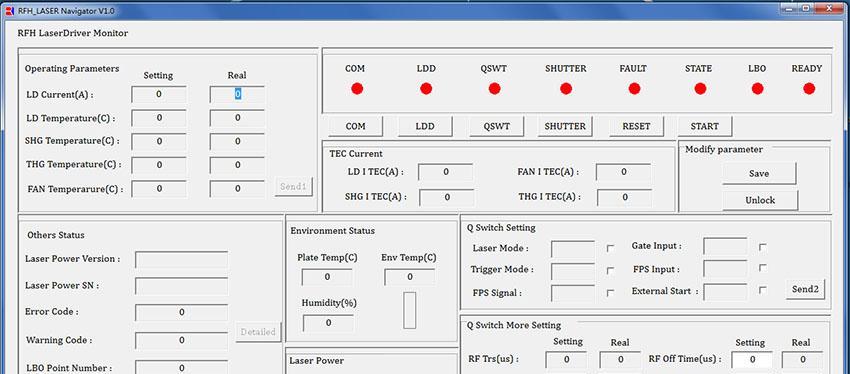The height and width of the screenshot is (374, 850).
Task: Click the Humidity(%) field
Action: pyautogui.click(x=329, y=323)
